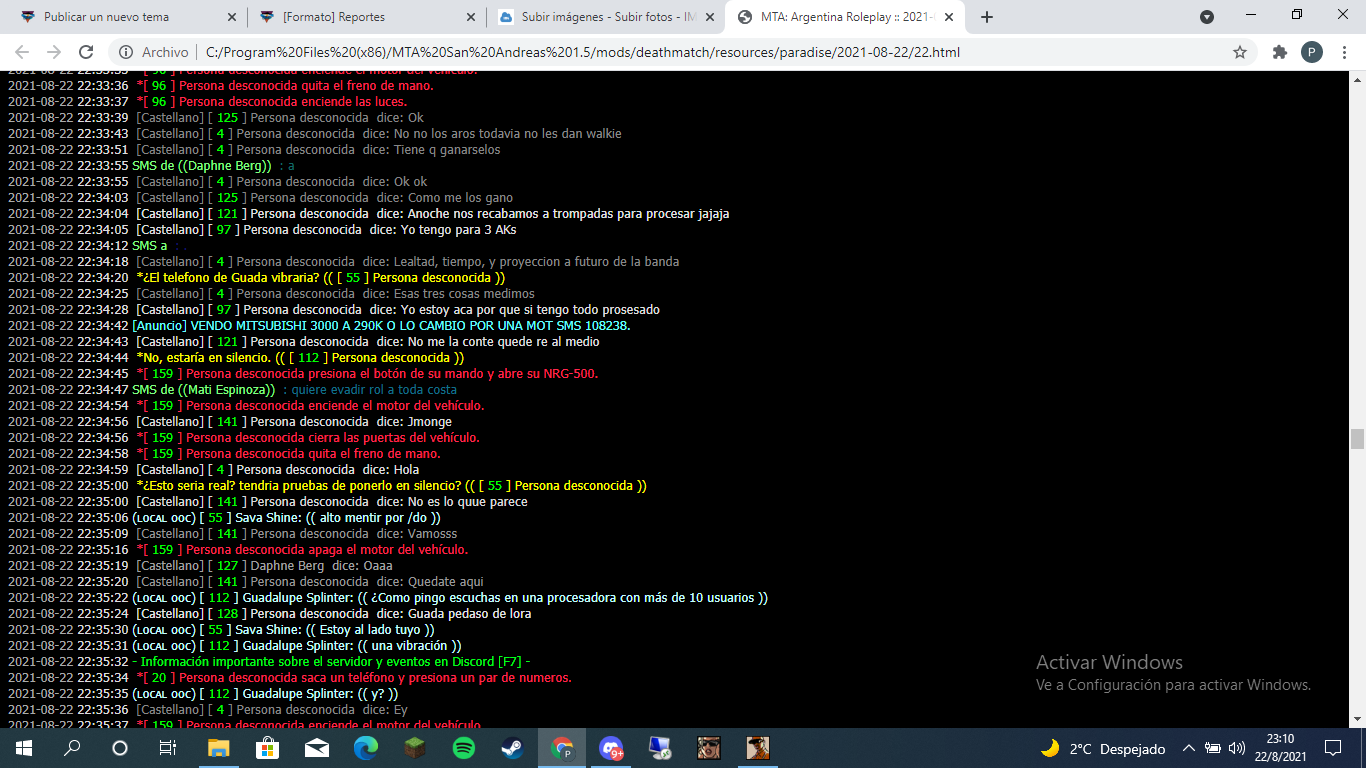Click the 'Yo tengo para 3 AKs' line
This screenshot has width=1366, height=768.
pyautogui.click(x=263, y=229)
